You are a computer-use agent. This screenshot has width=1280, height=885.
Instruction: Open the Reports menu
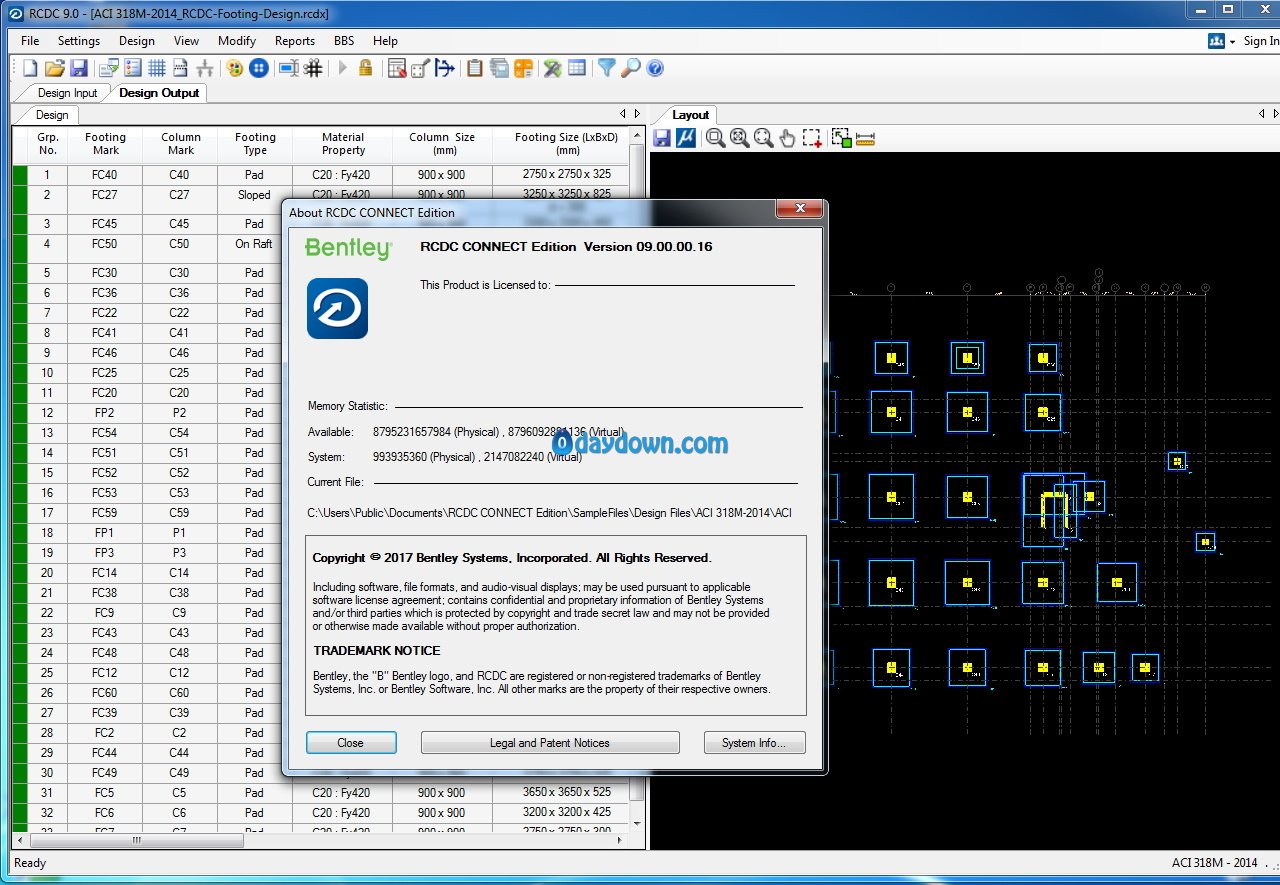pyautogui.click(x=295, y=41)
